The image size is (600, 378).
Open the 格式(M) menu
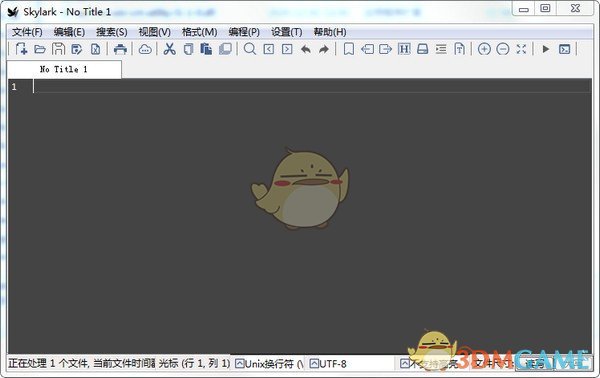click(199, 32)
